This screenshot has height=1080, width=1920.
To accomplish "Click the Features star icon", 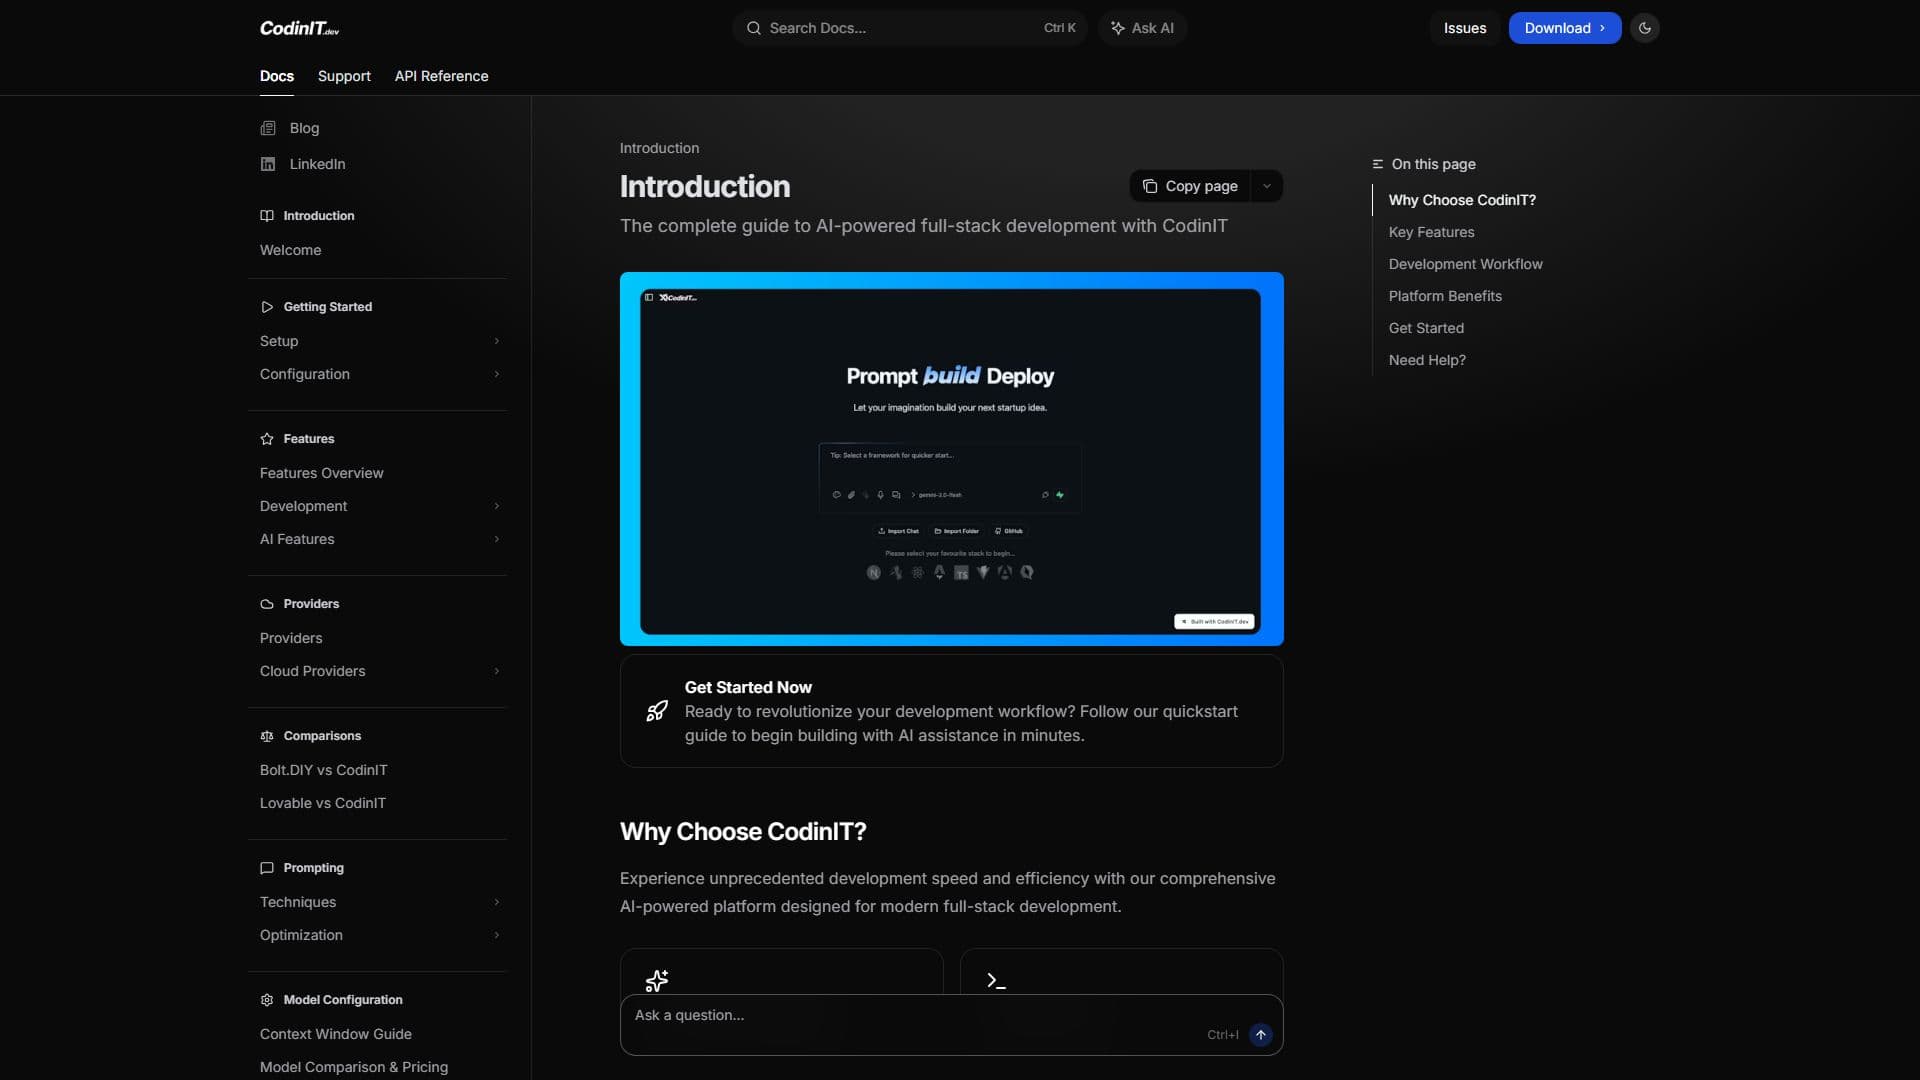I will [x=267, y=439].
